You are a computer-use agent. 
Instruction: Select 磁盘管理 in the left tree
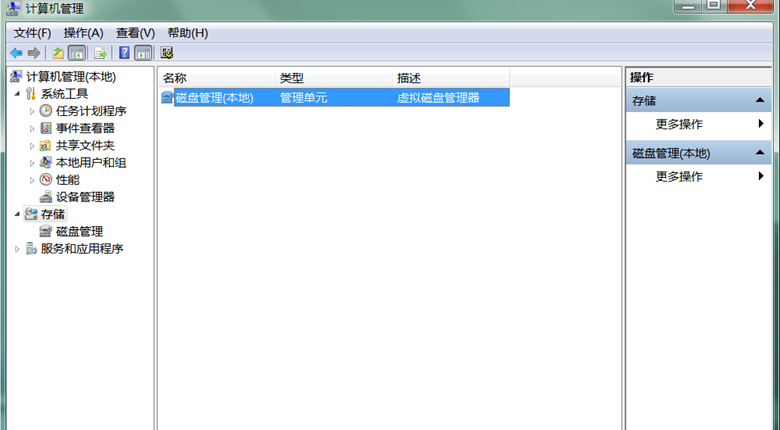click(79, 231)
